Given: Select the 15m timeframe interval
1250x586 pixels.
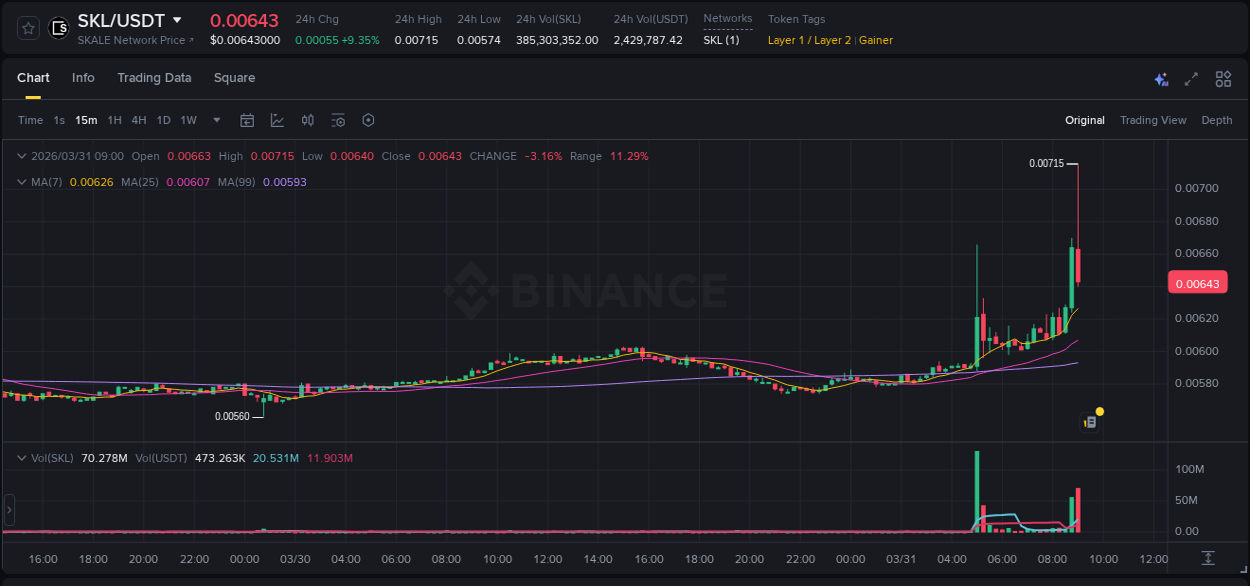Looking at the screenshot, I should [x=86, y=120].
